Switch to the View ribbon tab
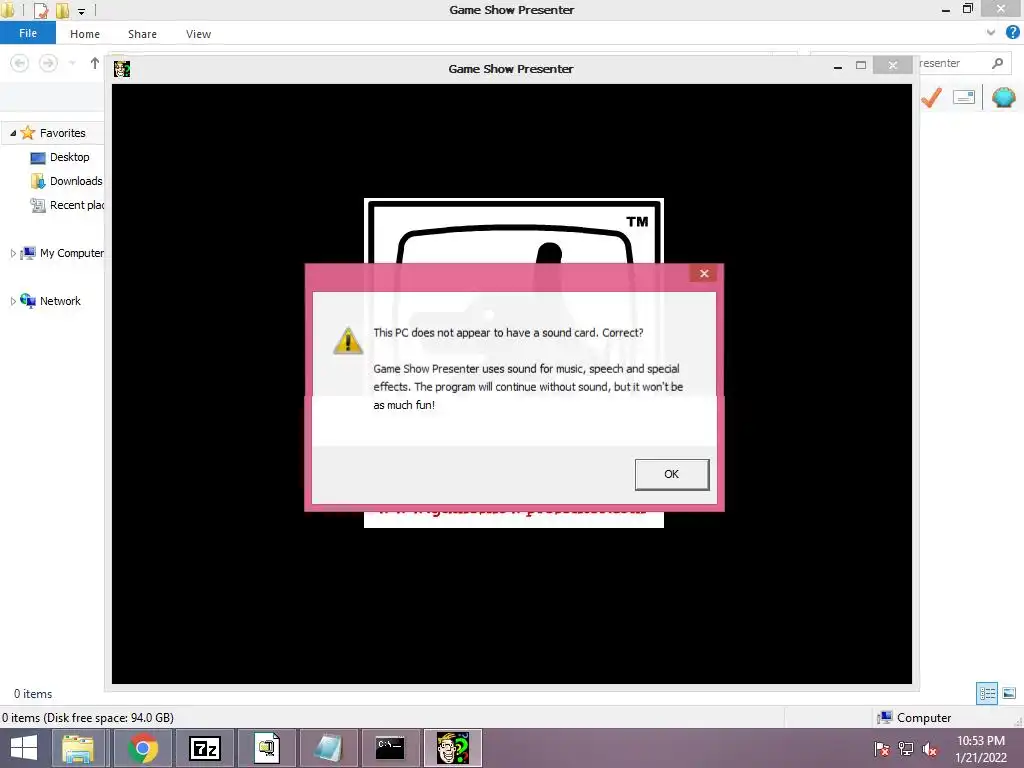 [x=198, y=34]
